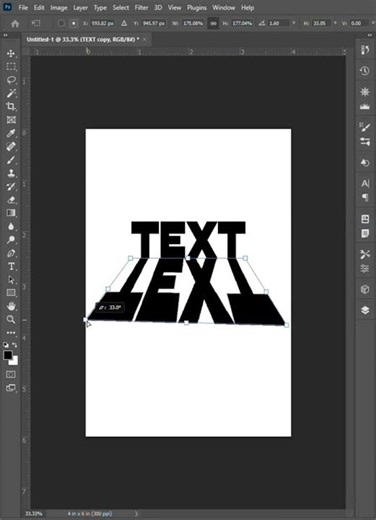
Task: Click the W width percentage field
Action: coord(193,23)
